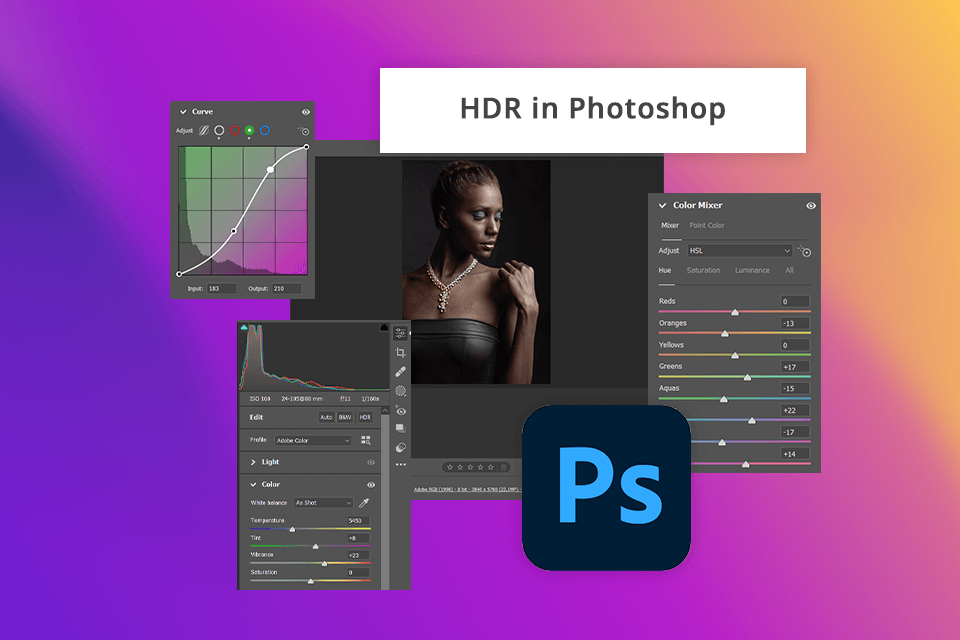Screen dimensions: 960x640
Task: Toggle highlight clipping warning on histogram
Action: tap(384, 328)
